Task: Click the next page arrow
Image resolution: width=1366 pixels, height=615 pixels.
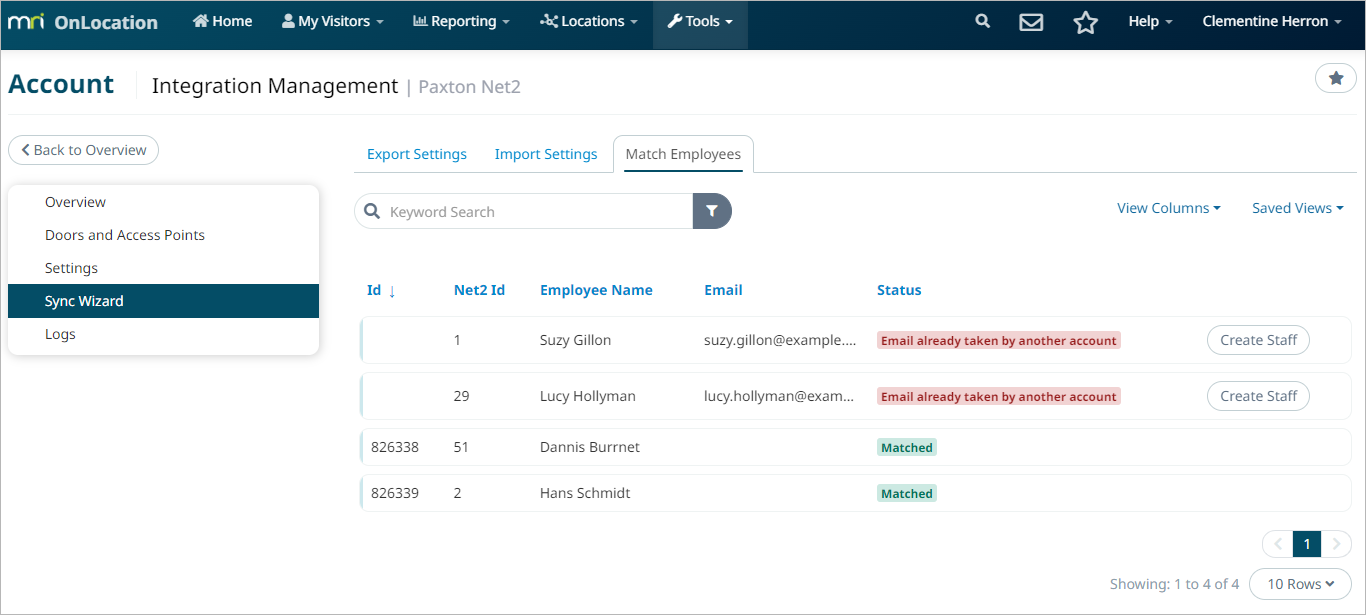Action: coord(1336,544)
